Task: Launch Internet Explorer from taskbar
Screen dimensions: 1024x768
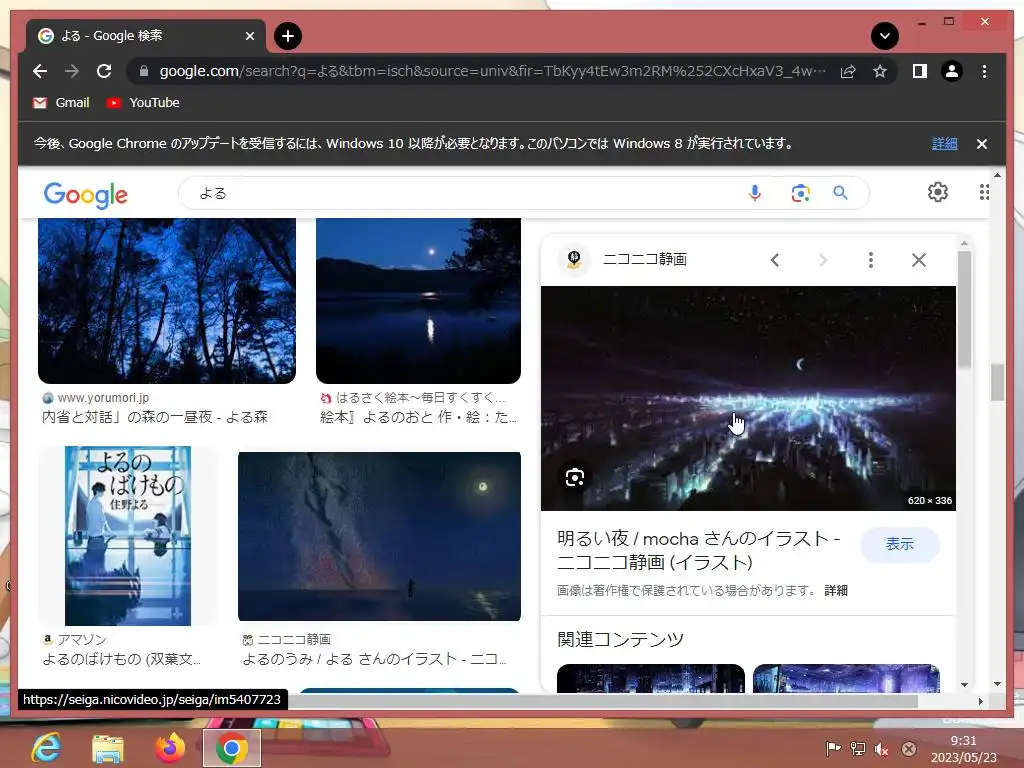Action: point(46,748)
